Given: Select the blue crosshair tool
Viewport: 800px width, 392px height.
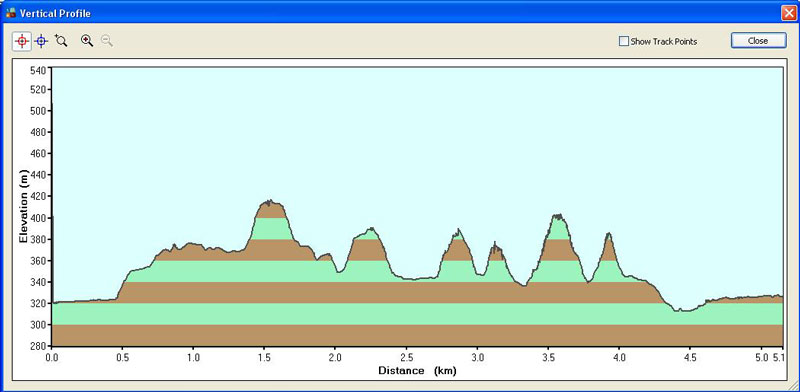Looking at the screenshot, I should [x=42, y=41].
